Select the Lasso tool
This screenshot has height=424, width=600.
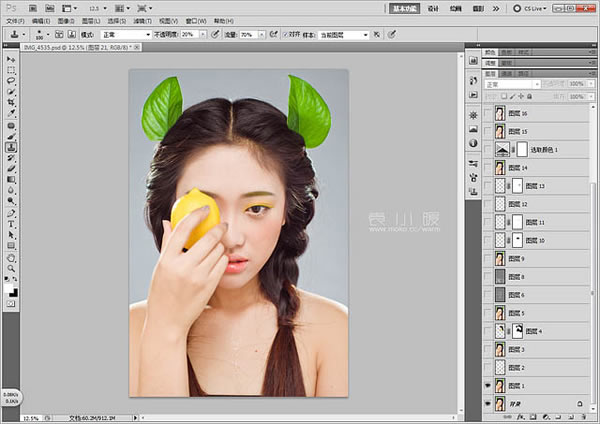(x=11, y=81)
